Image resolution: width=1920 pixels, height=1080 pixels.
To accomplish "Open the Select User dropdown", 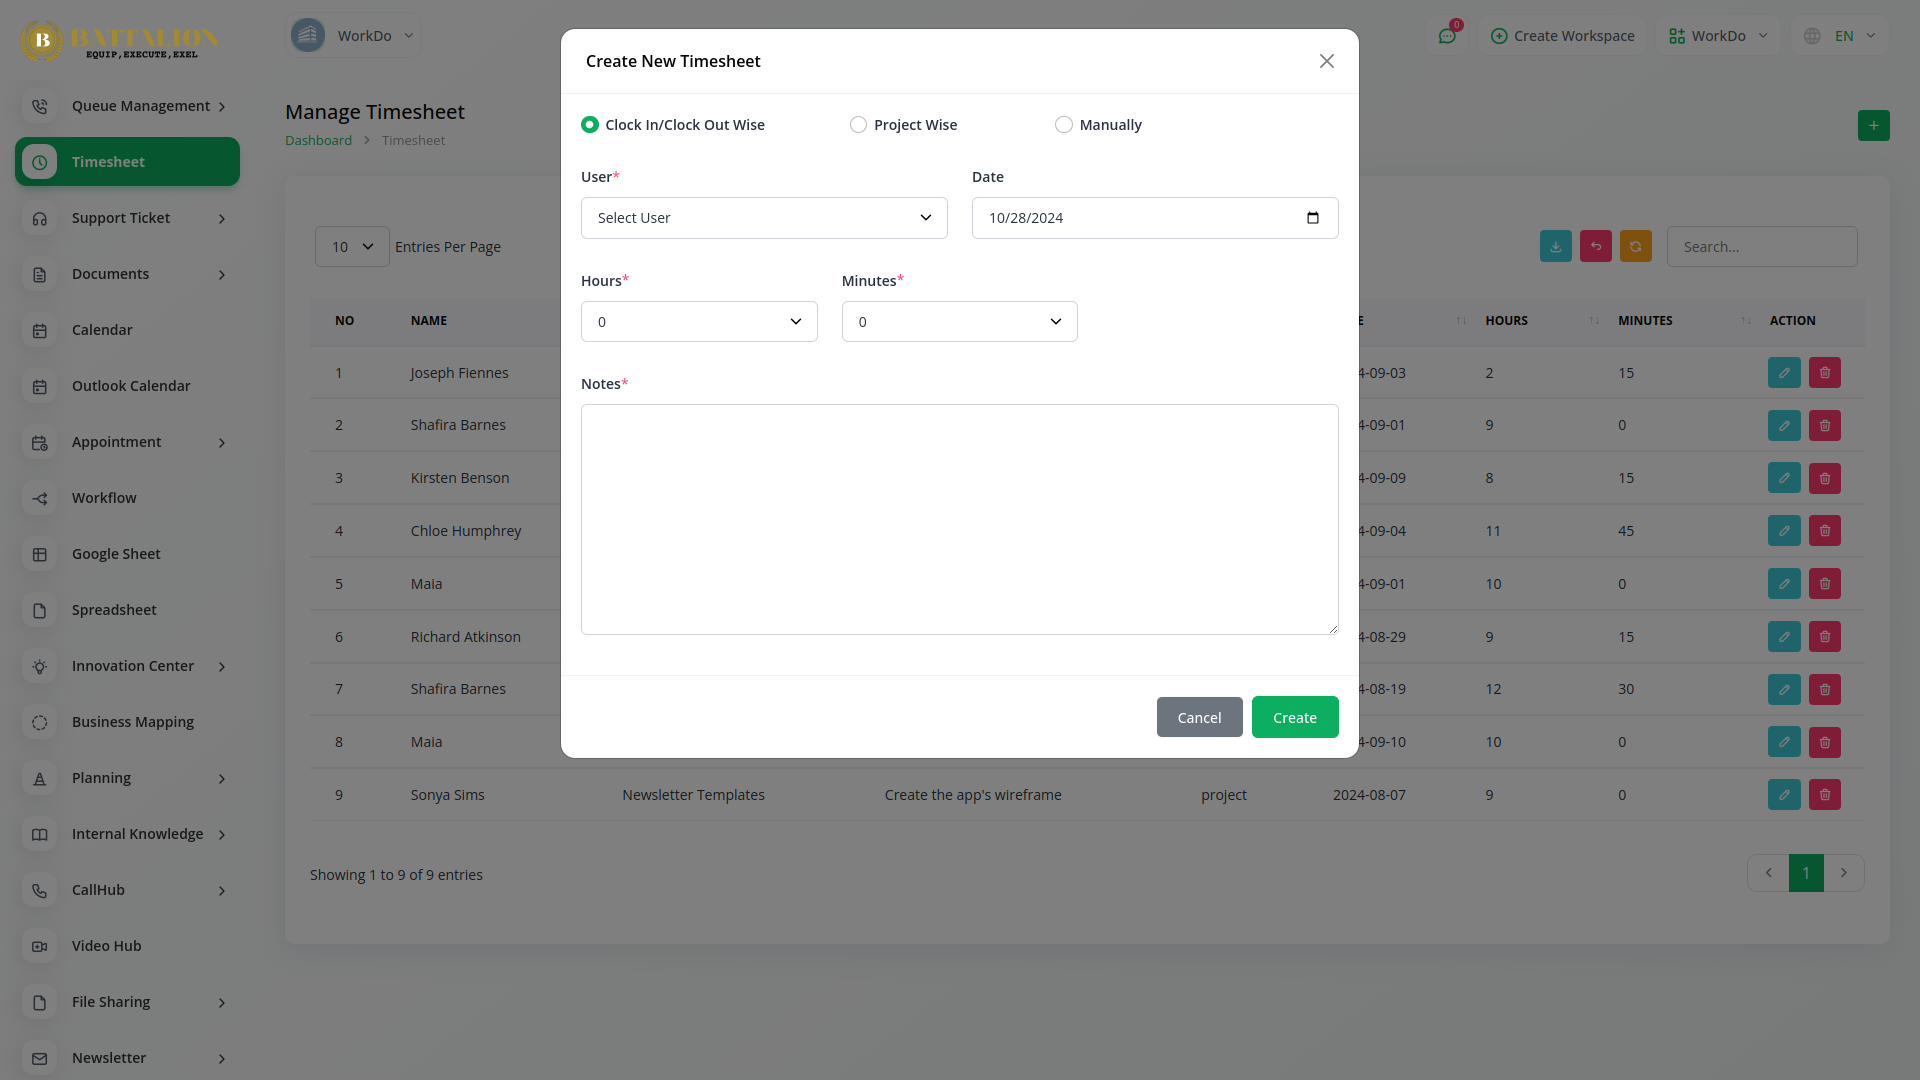I will click(764, 218).
